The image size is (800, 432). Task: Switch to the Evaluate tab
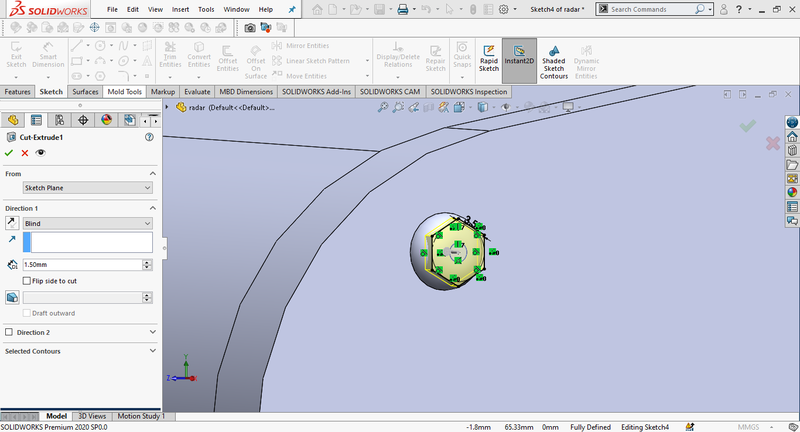pos(196,92)
